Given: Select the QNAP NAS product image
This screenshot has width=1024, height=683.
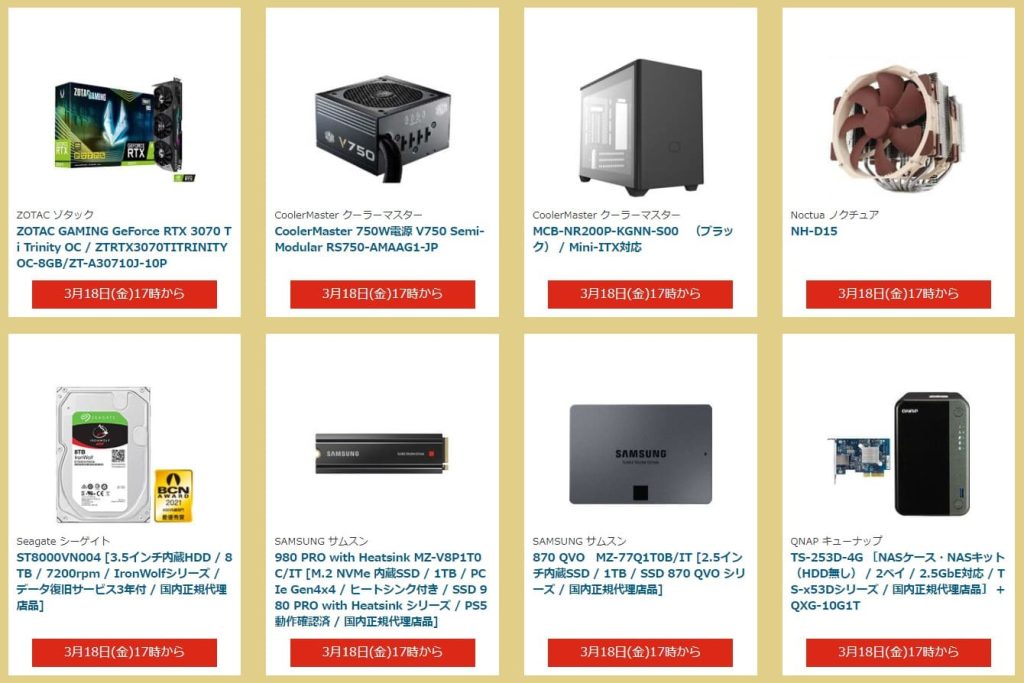Looking at the screenshot, I should [898, 454].
